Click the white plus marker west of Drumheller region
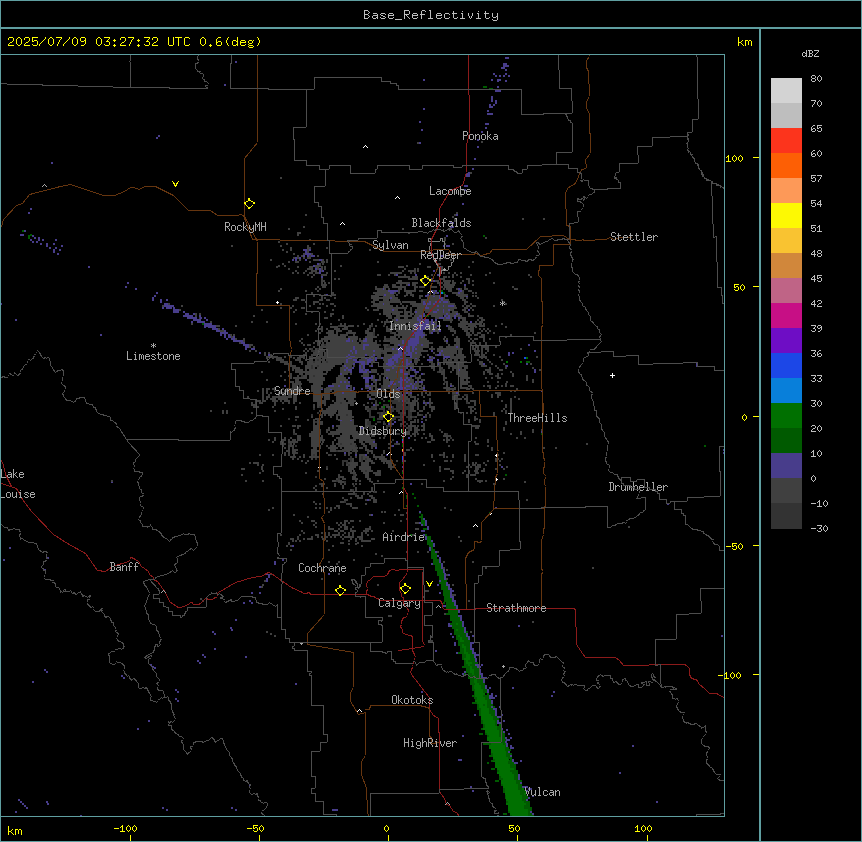Image resolution: width=862 pixels, height=842 pixels. click(612, 375)
